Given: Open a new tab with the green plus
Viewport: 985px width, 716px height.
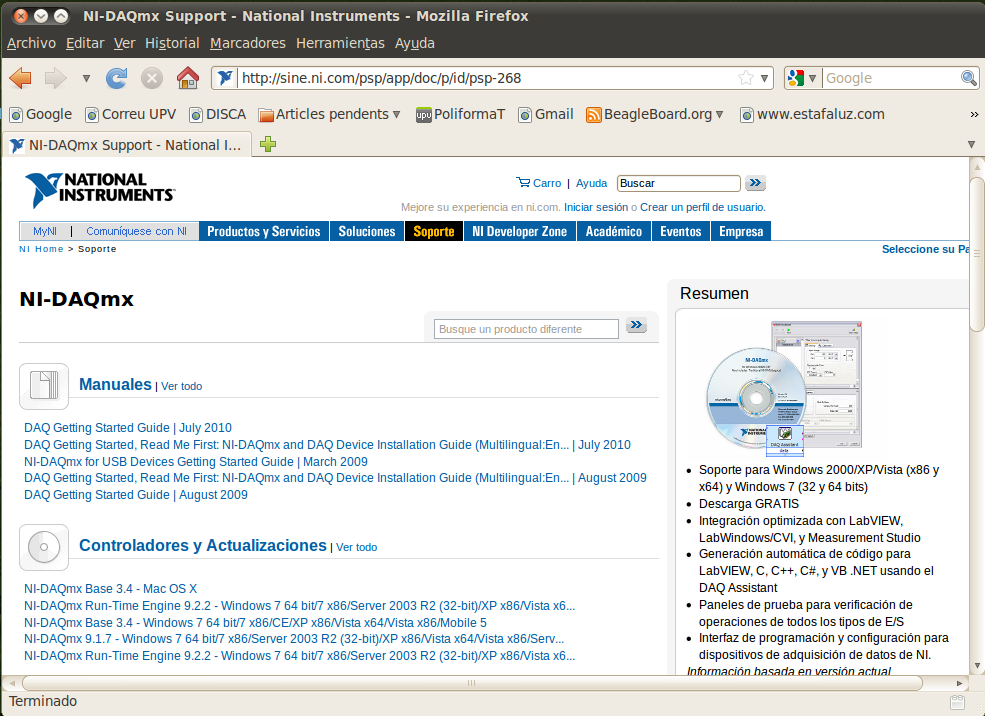Looking at the screenshot, I should 268,144.
